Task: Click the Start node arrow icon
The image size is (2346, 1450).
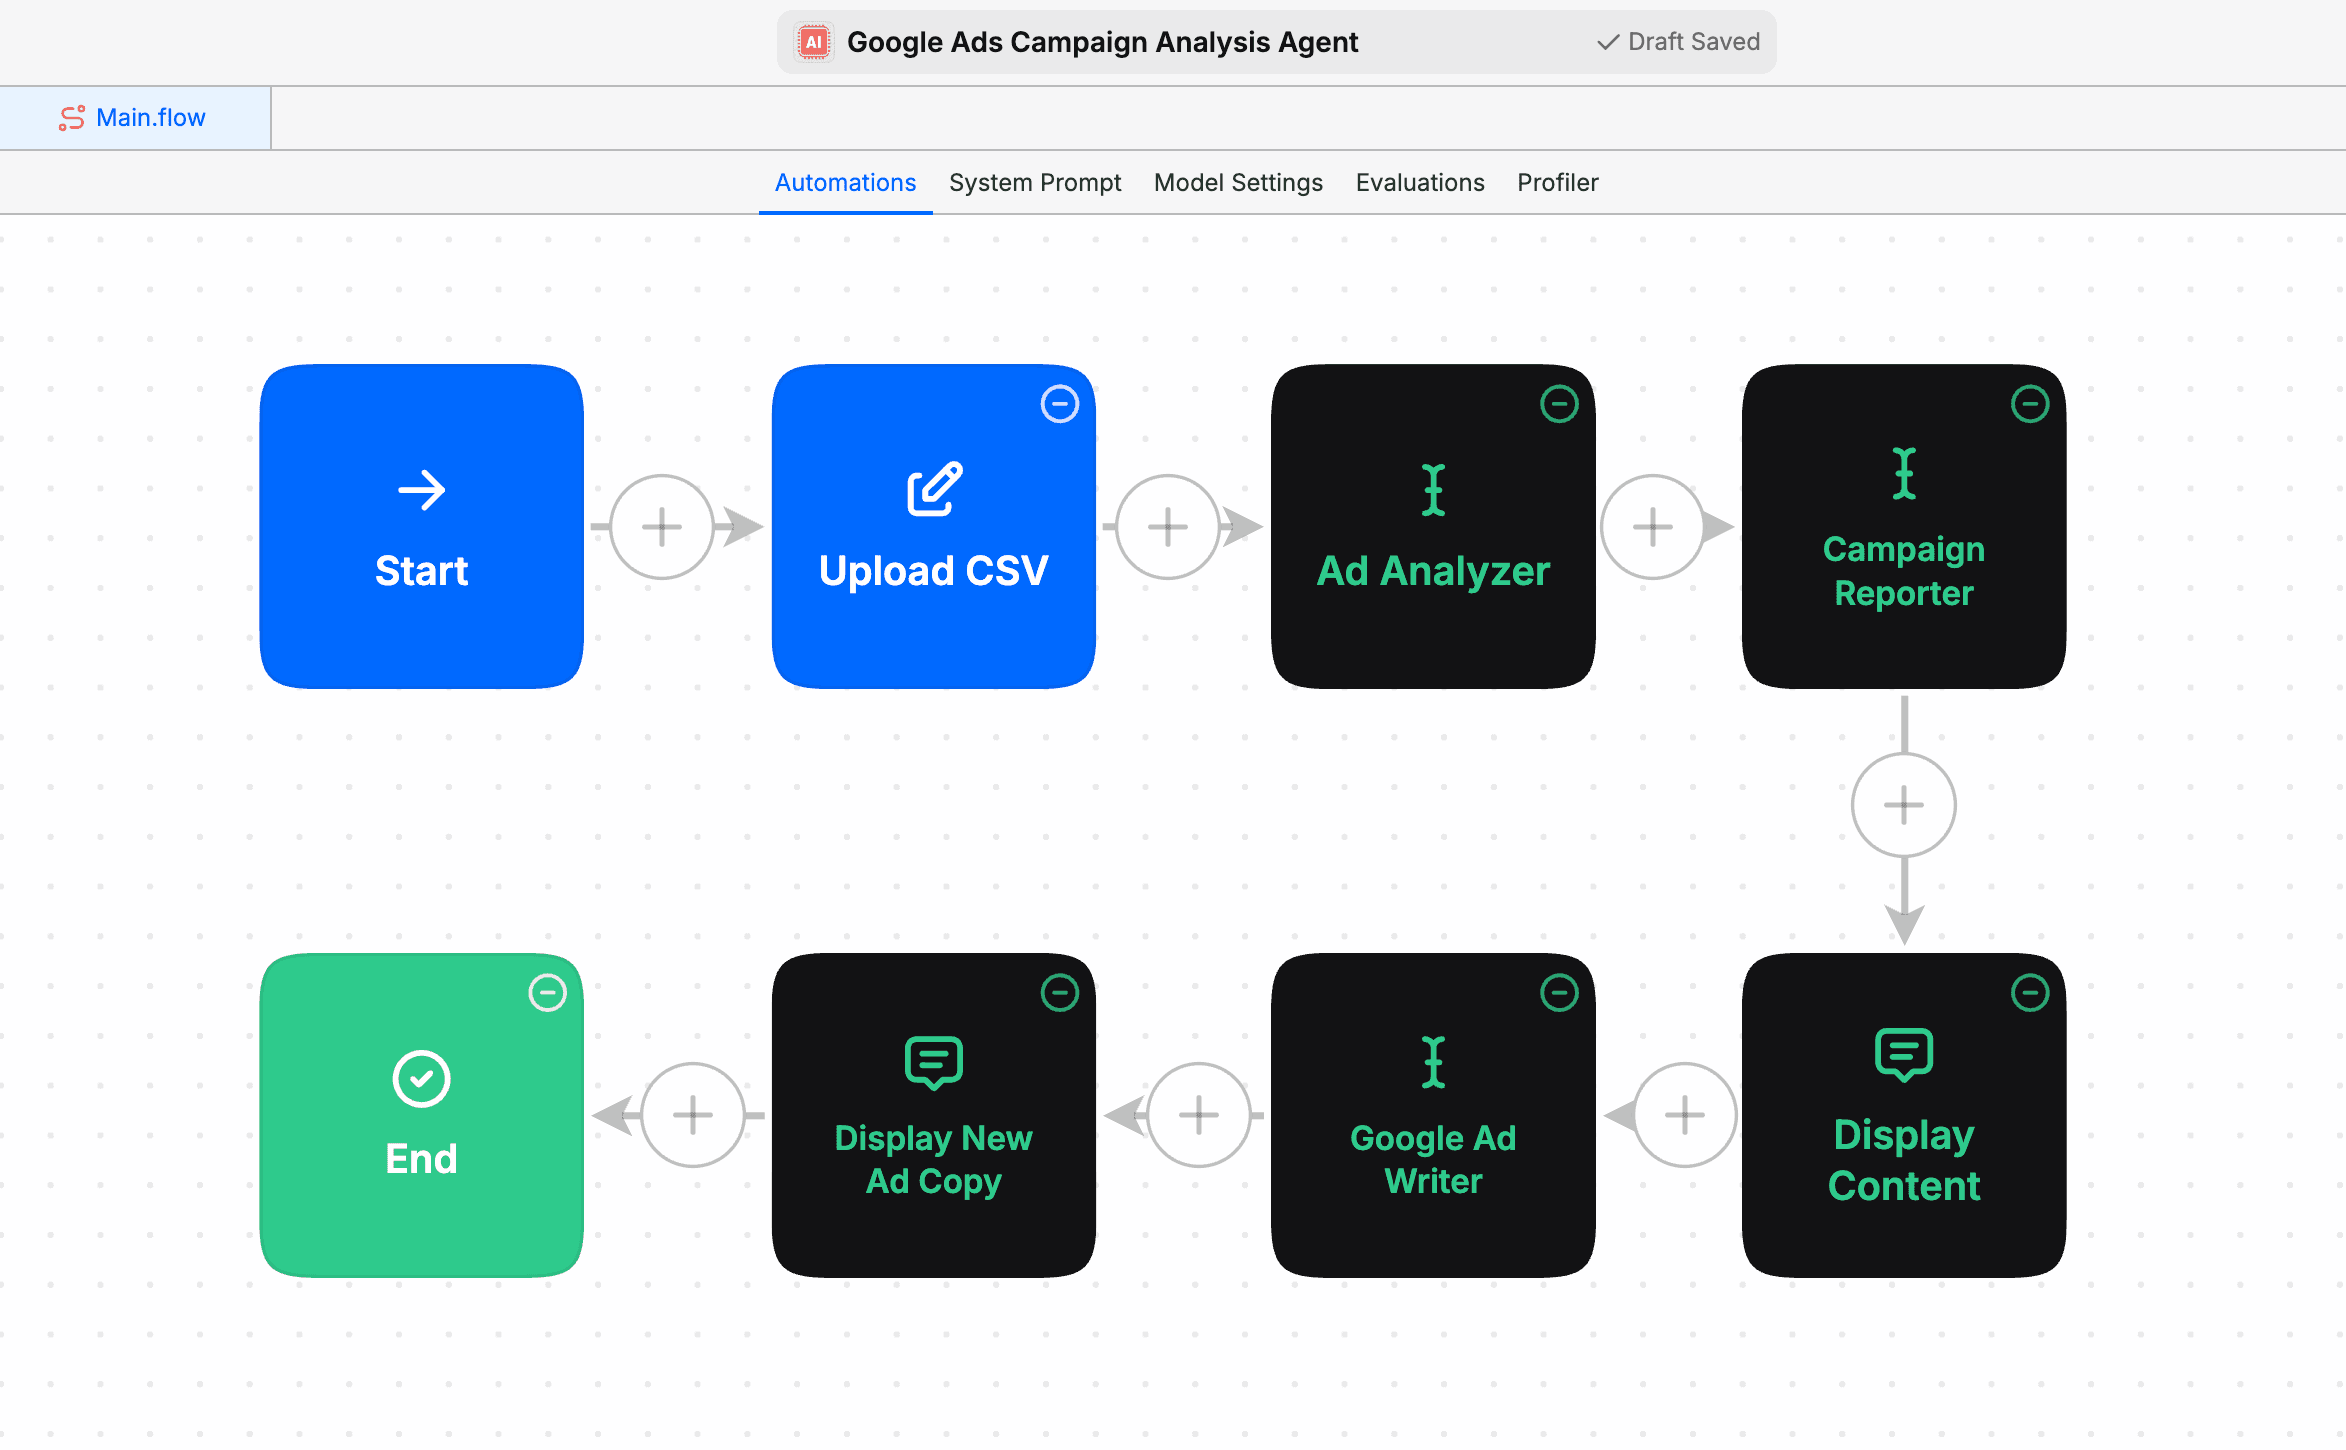Action: [x=420, y=490]
